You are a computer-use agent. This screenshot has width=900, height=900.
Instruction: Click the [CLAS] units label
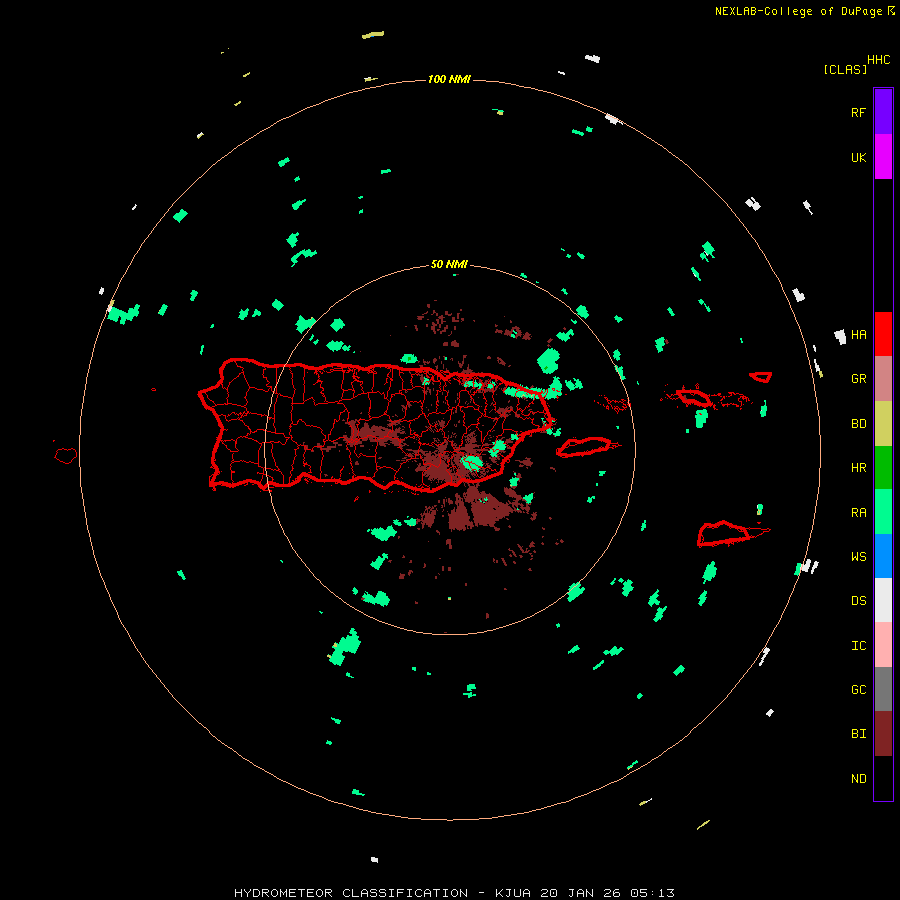pos(845,69)
